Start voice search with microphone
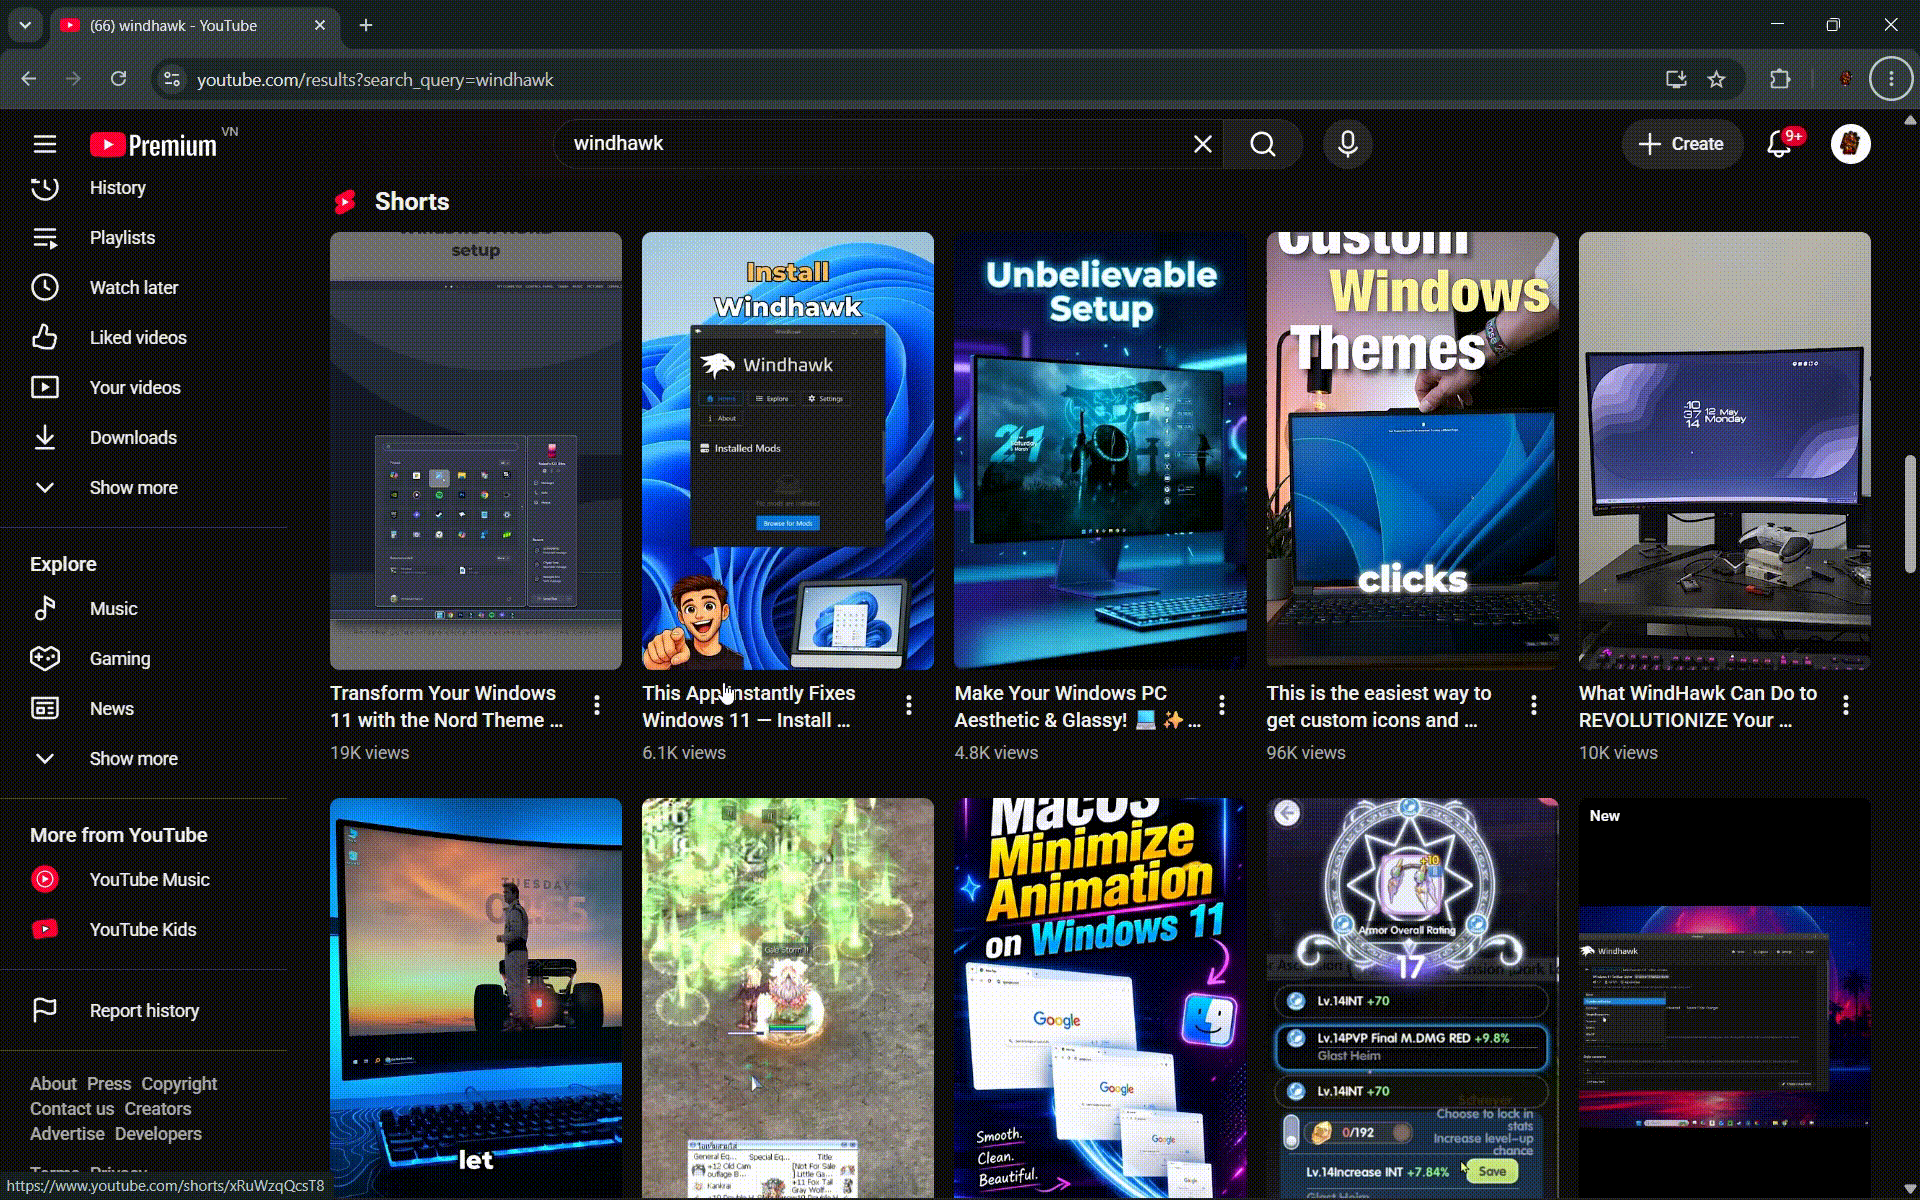 pos(1348,144)
